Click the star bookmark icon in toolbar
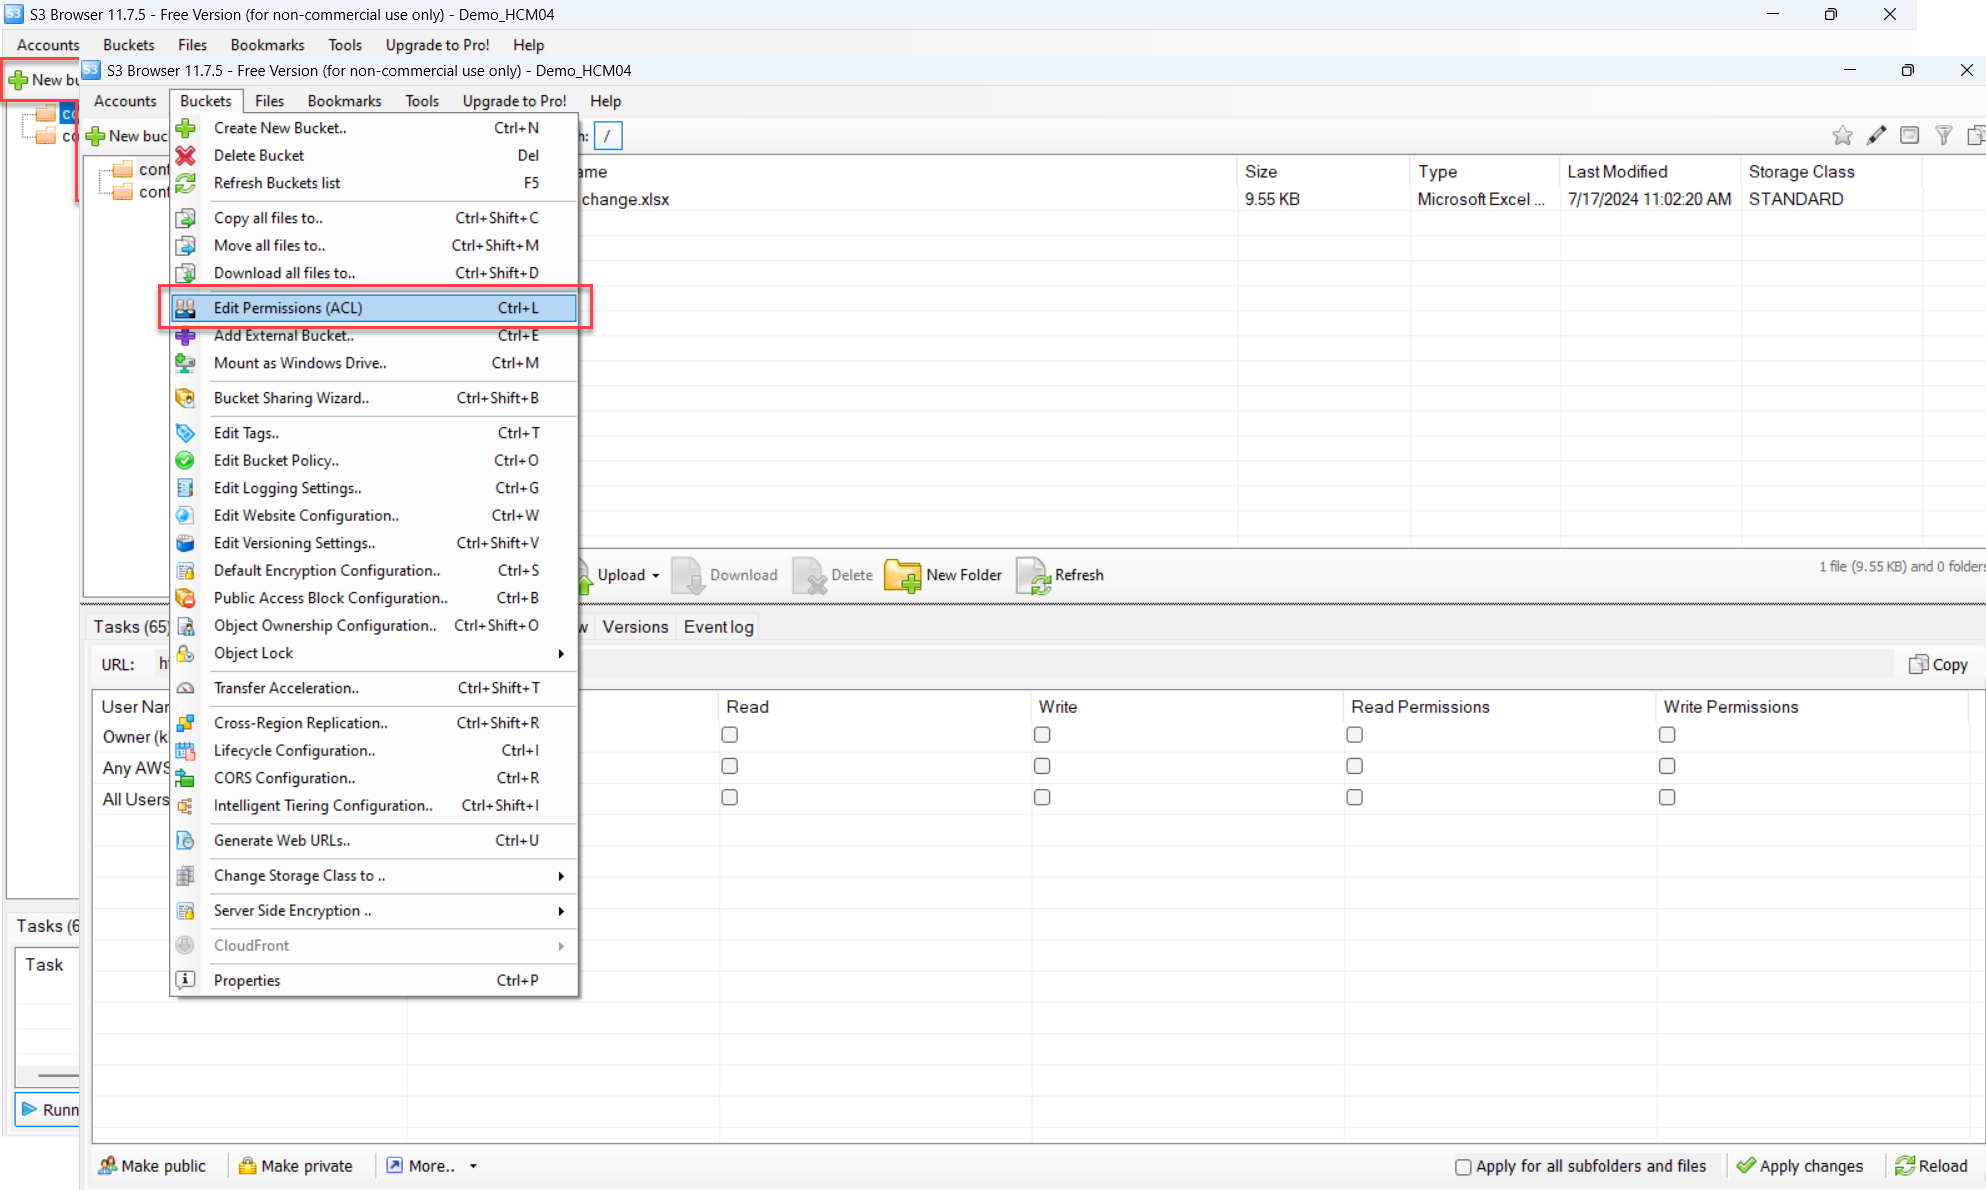The image size is (1986, 1190). tap(1842, 135)
